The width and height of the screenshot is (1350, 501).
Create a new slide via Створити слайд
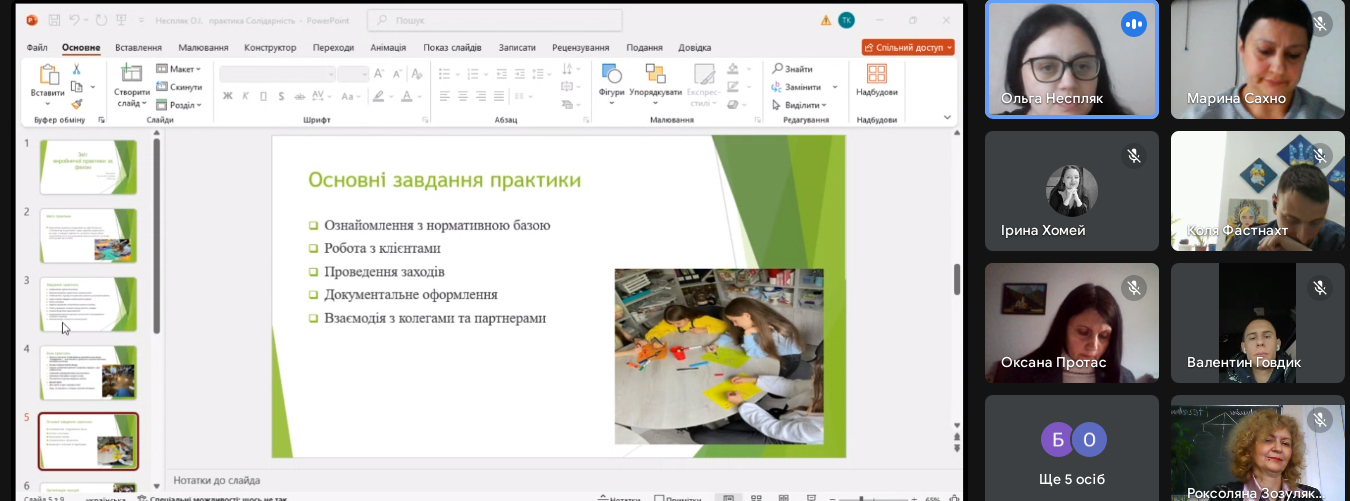point(132,86)
